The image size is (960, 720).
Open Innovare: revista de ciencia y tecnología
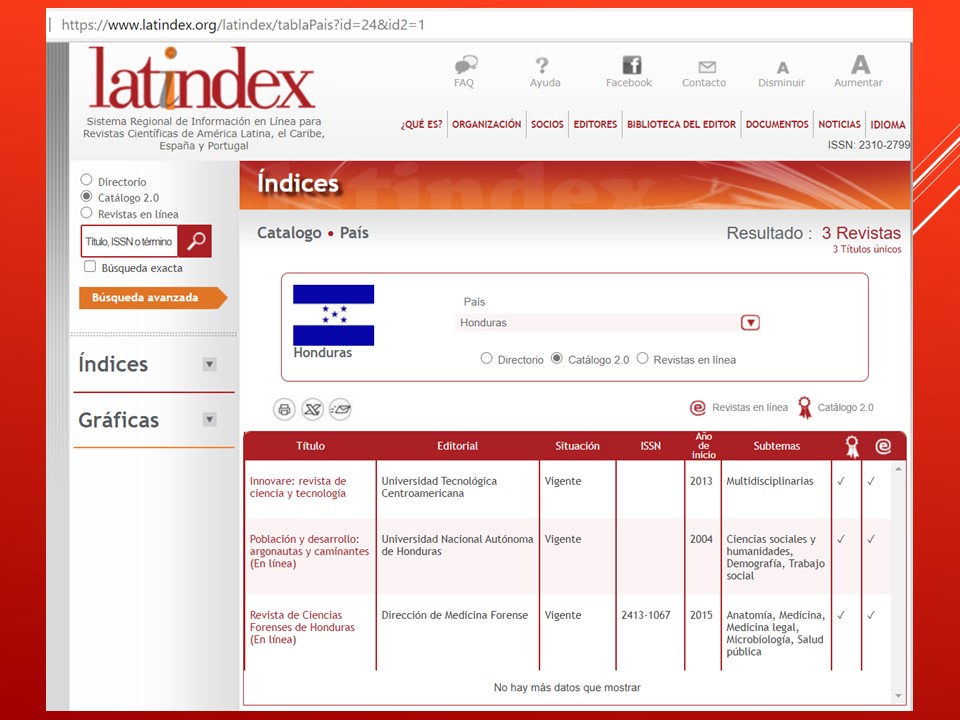point(298,487)
